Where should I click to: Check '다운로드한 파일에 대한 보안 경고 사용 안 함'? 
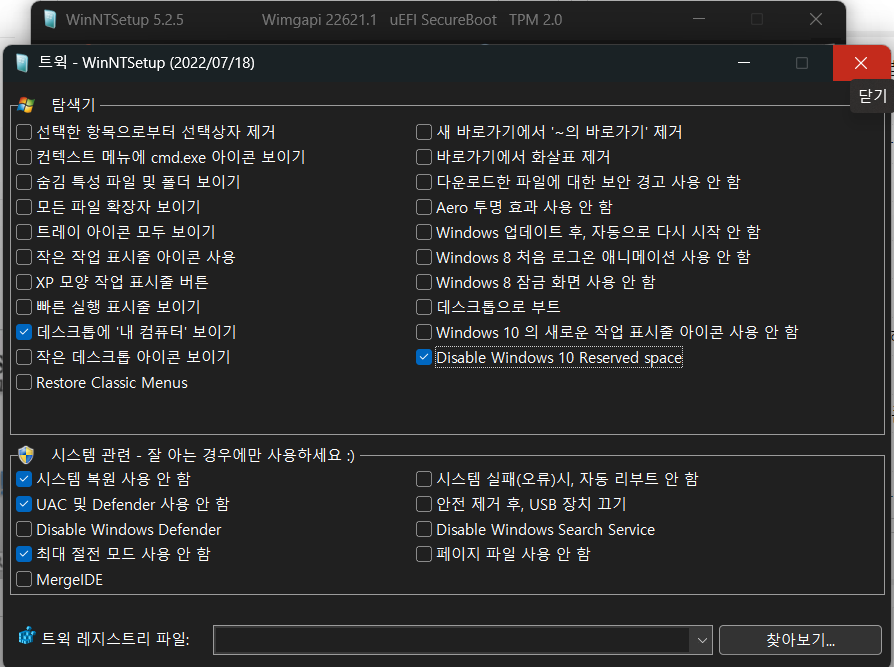coord(424,182)
